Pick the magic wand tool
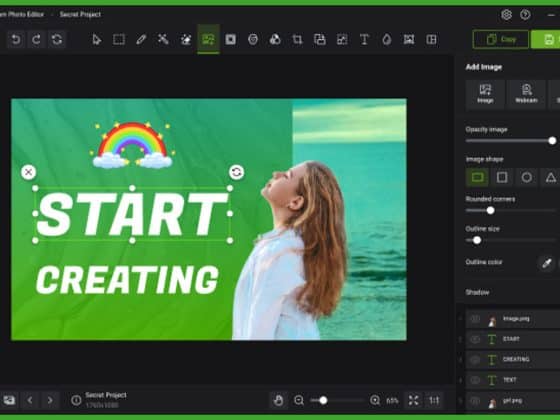560x420 pixels. 163,39
